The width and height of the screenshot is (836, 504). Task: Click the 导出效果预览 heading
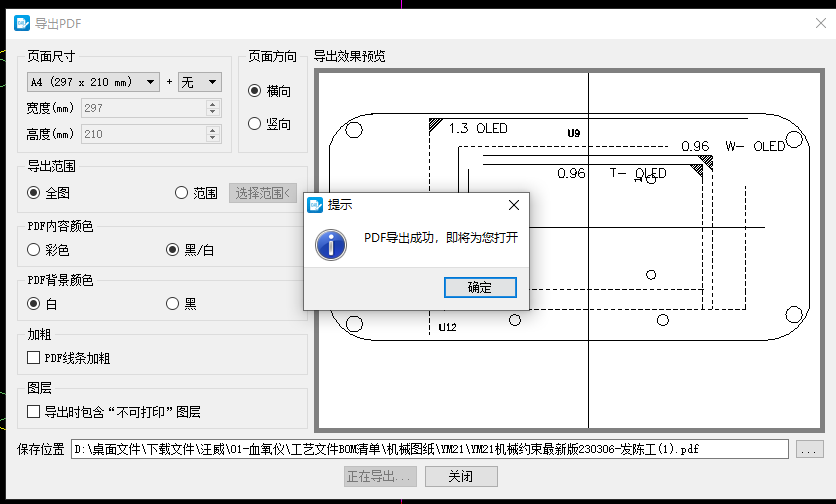click(x=349, y=56)
